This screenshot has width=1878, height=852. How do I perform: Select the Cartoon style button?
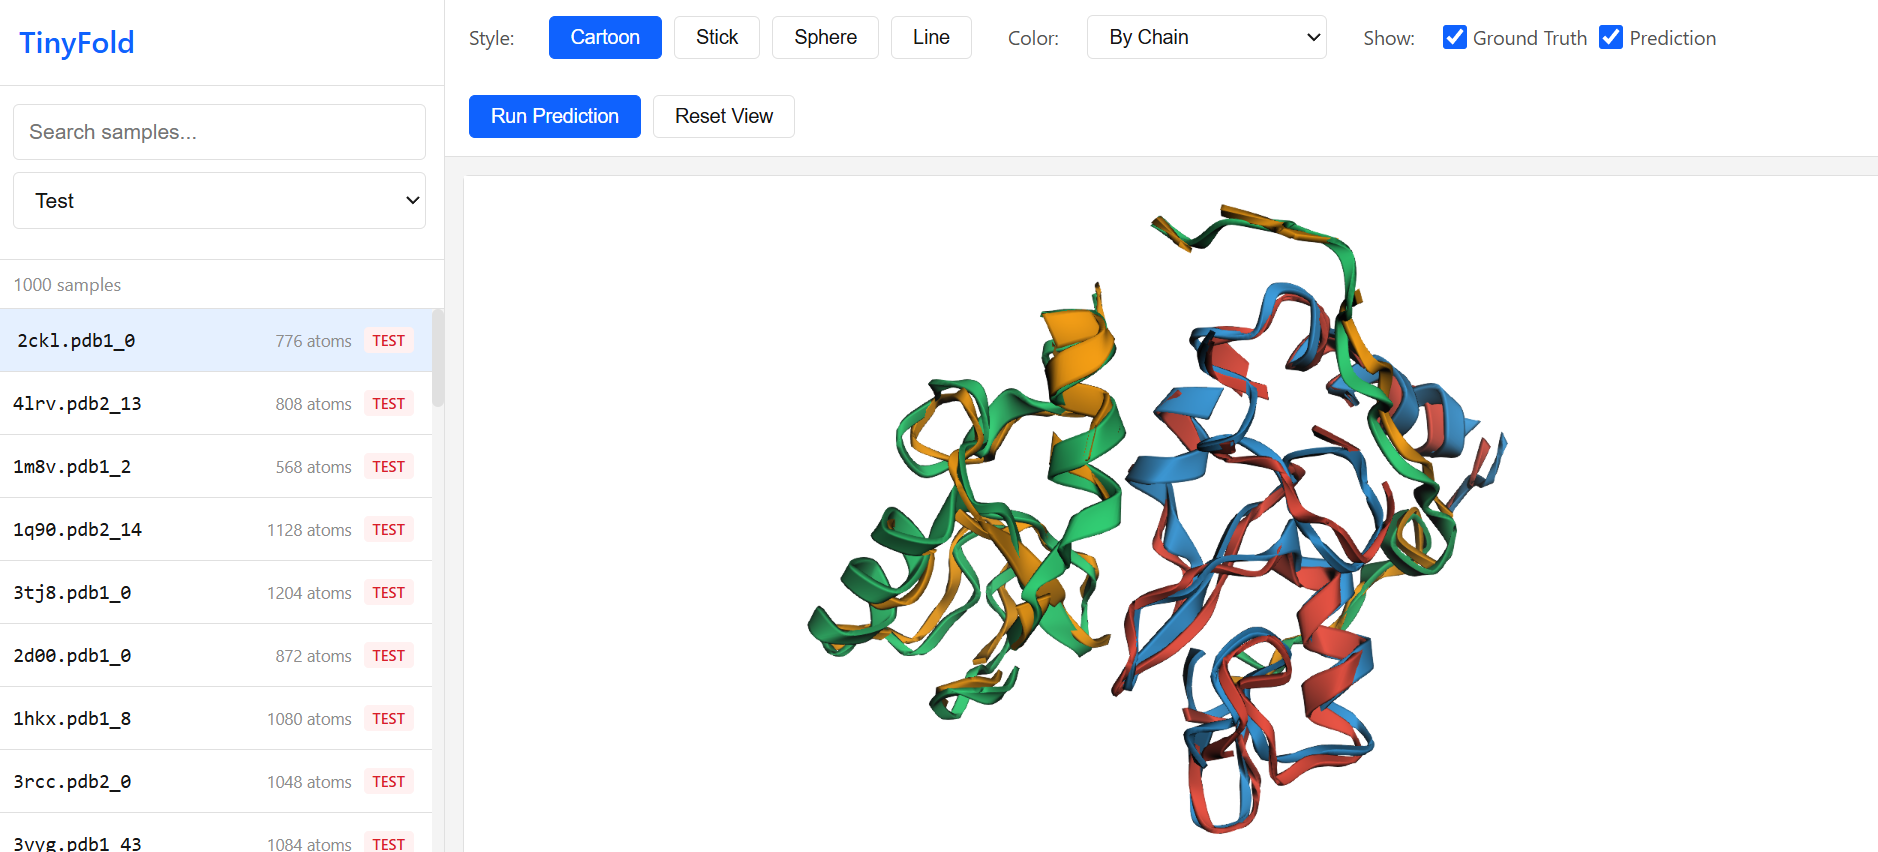[604, 38]
